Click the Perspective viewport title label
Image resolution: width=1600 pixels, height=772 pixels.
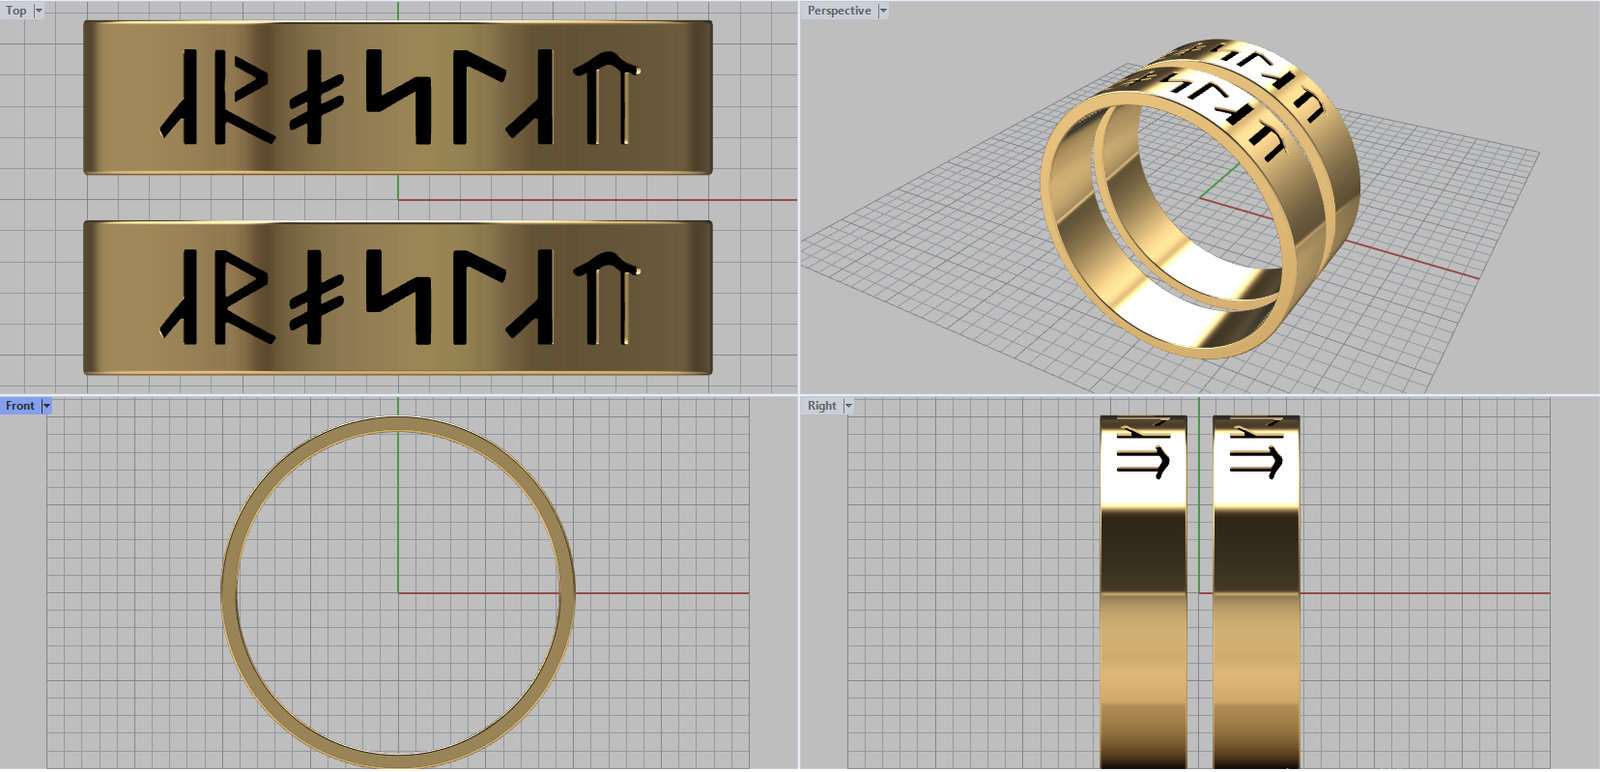tap(838, 11)
